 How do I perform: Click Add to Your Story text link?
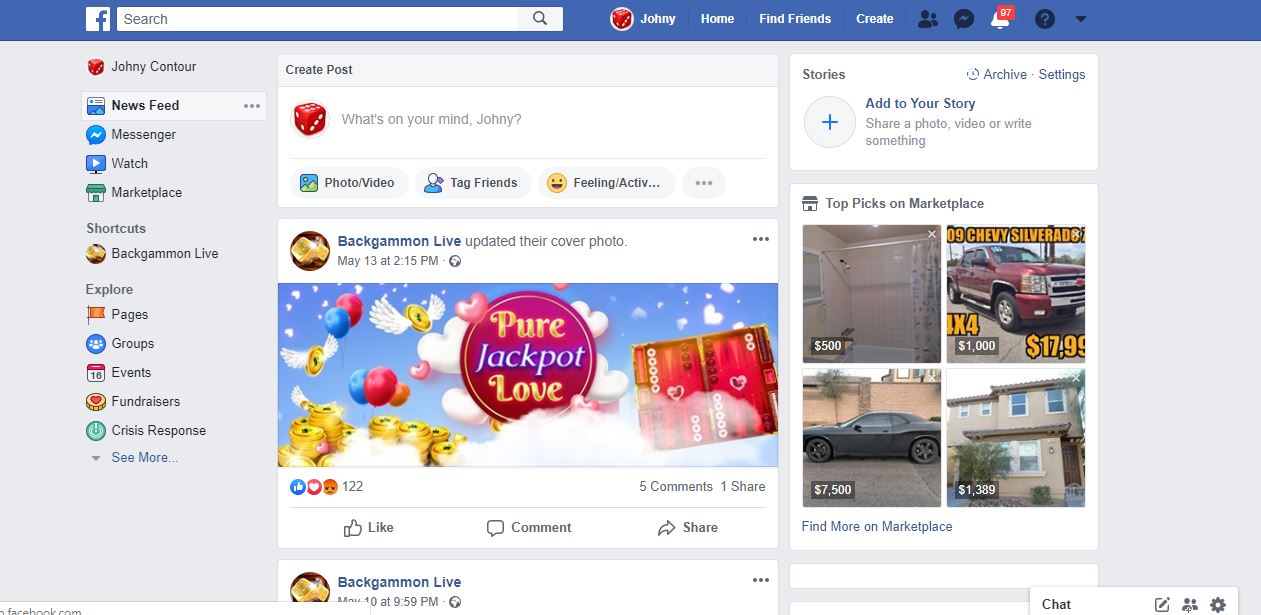pos(920,104)
